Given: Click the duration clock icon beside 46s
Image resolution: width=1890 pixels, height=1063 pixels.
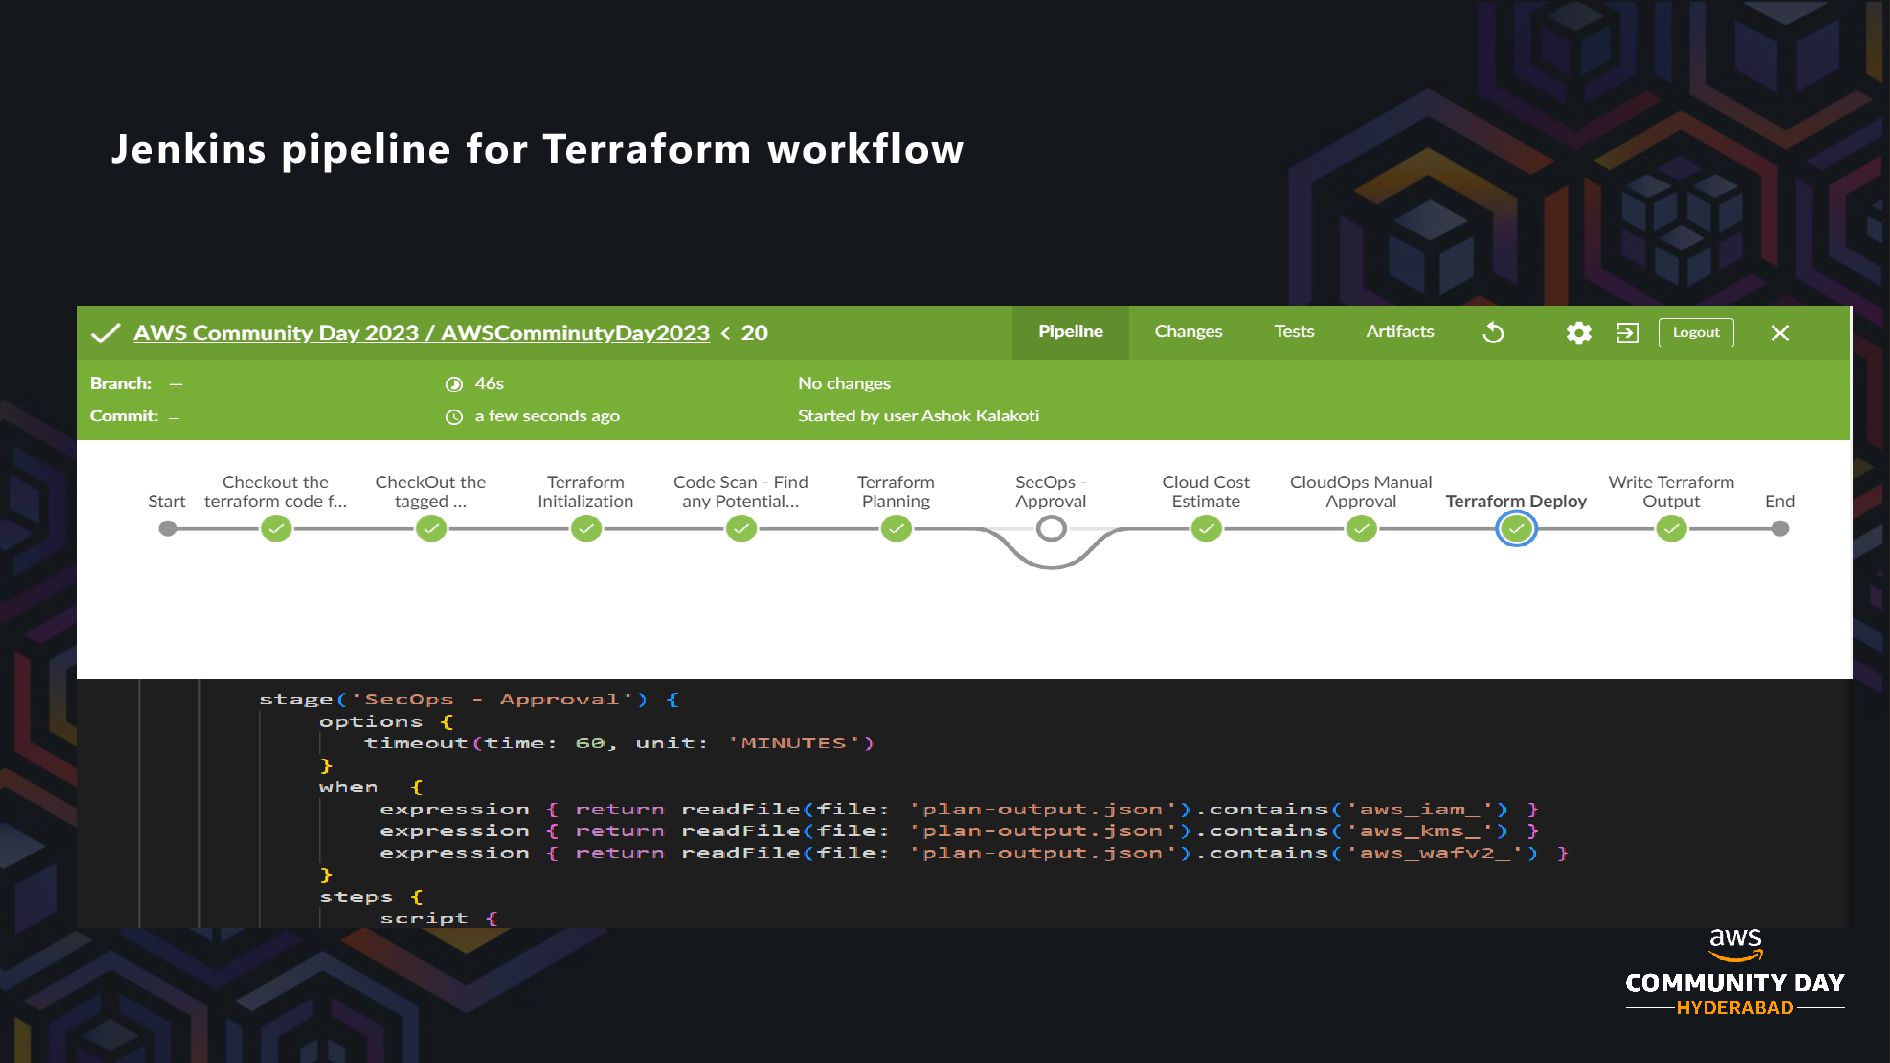Looking at the screenshot, I should pyautogui.click(x=454, y=384).
